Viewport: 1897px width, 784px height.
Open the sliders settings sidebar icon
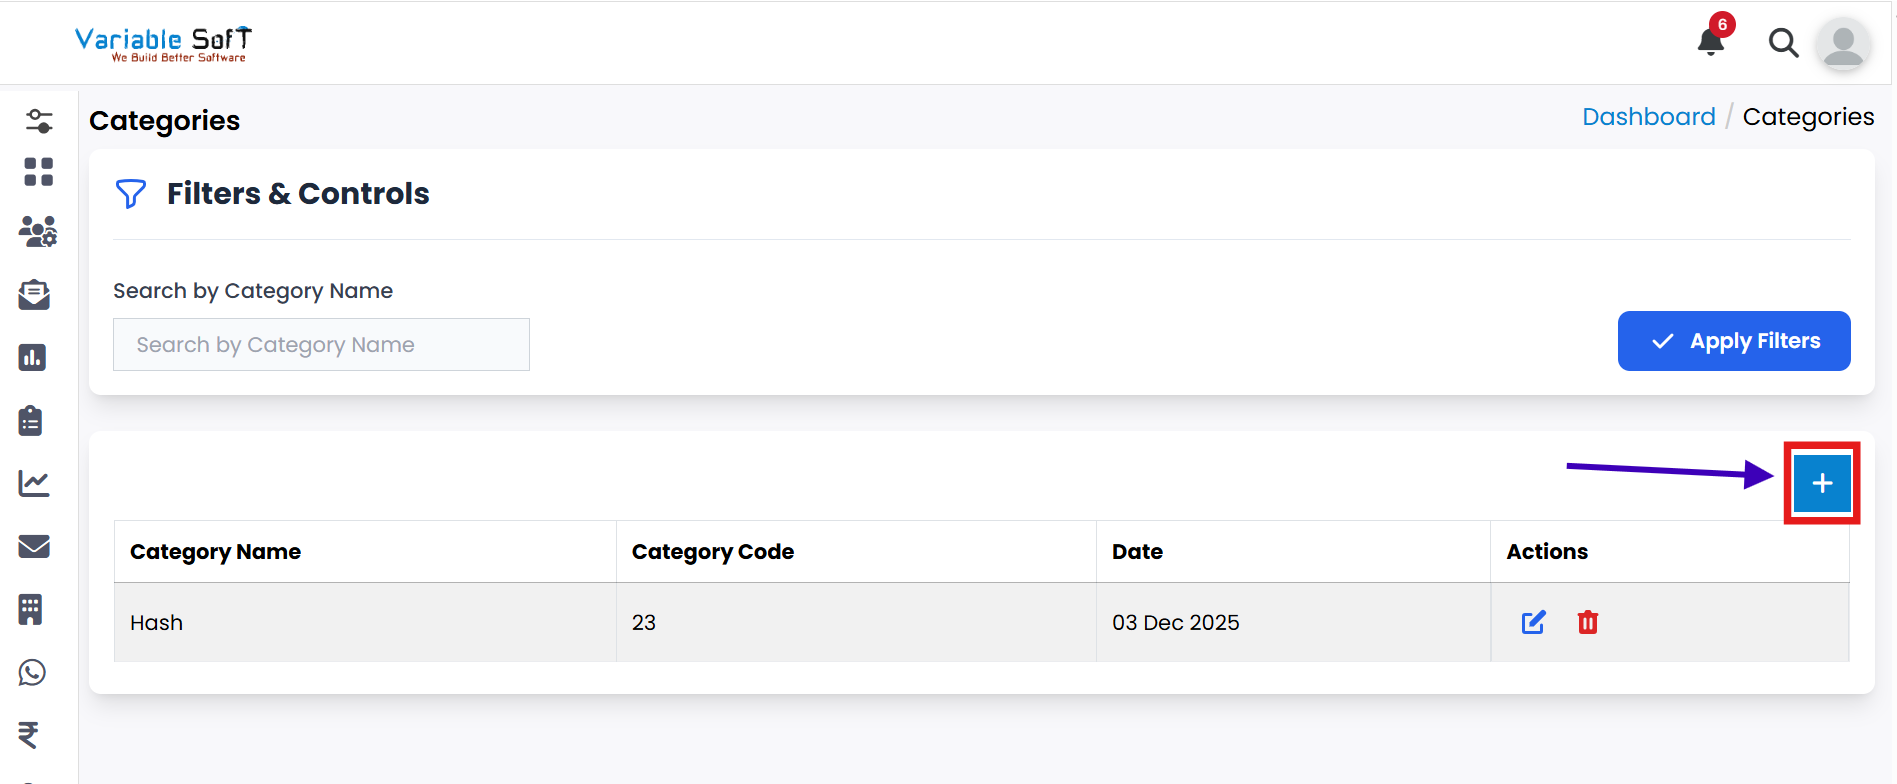38,121
